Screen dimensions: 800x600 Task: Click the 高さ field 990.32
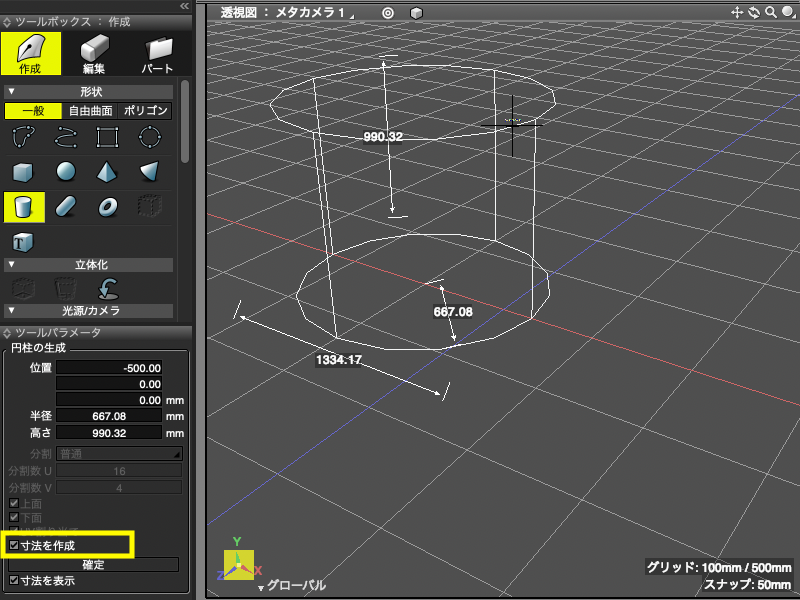point(109,433)
